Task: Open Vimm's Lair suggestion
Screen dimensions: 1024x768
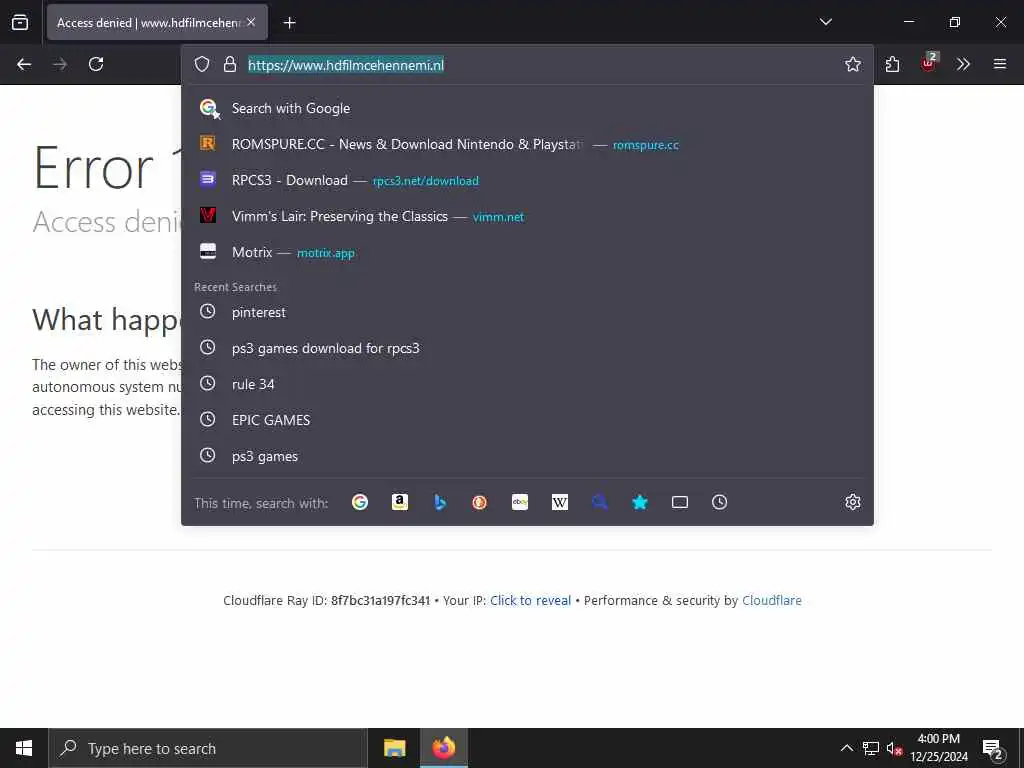Action: 527,216
